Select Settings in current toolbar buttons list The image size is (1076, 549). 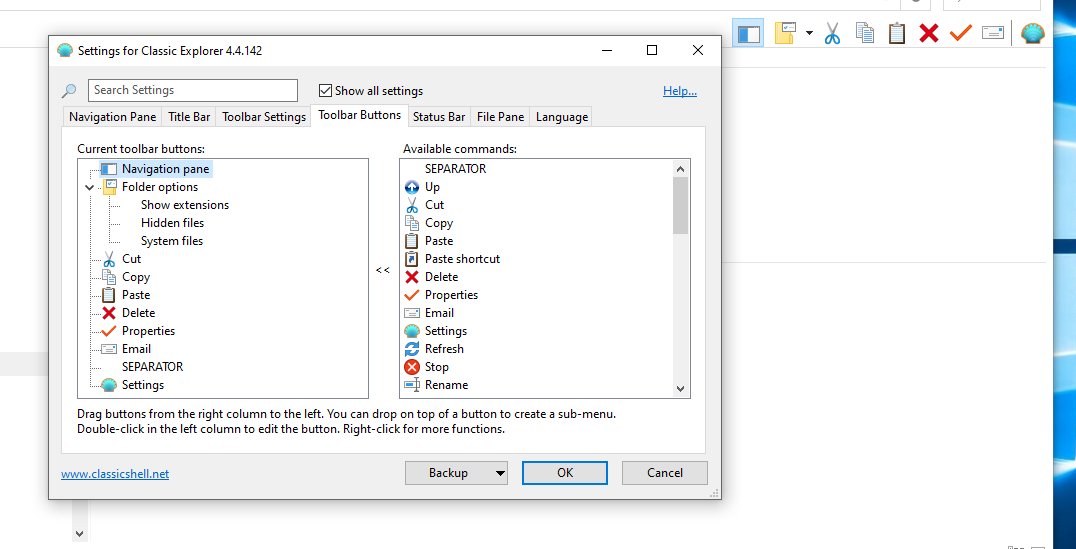coord(143,385)
